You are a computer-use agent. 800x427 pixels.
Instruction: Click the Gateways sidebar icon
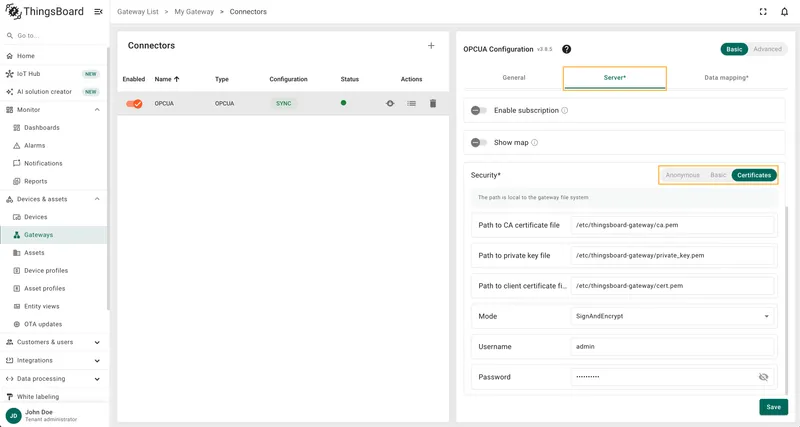pos(16,235)
